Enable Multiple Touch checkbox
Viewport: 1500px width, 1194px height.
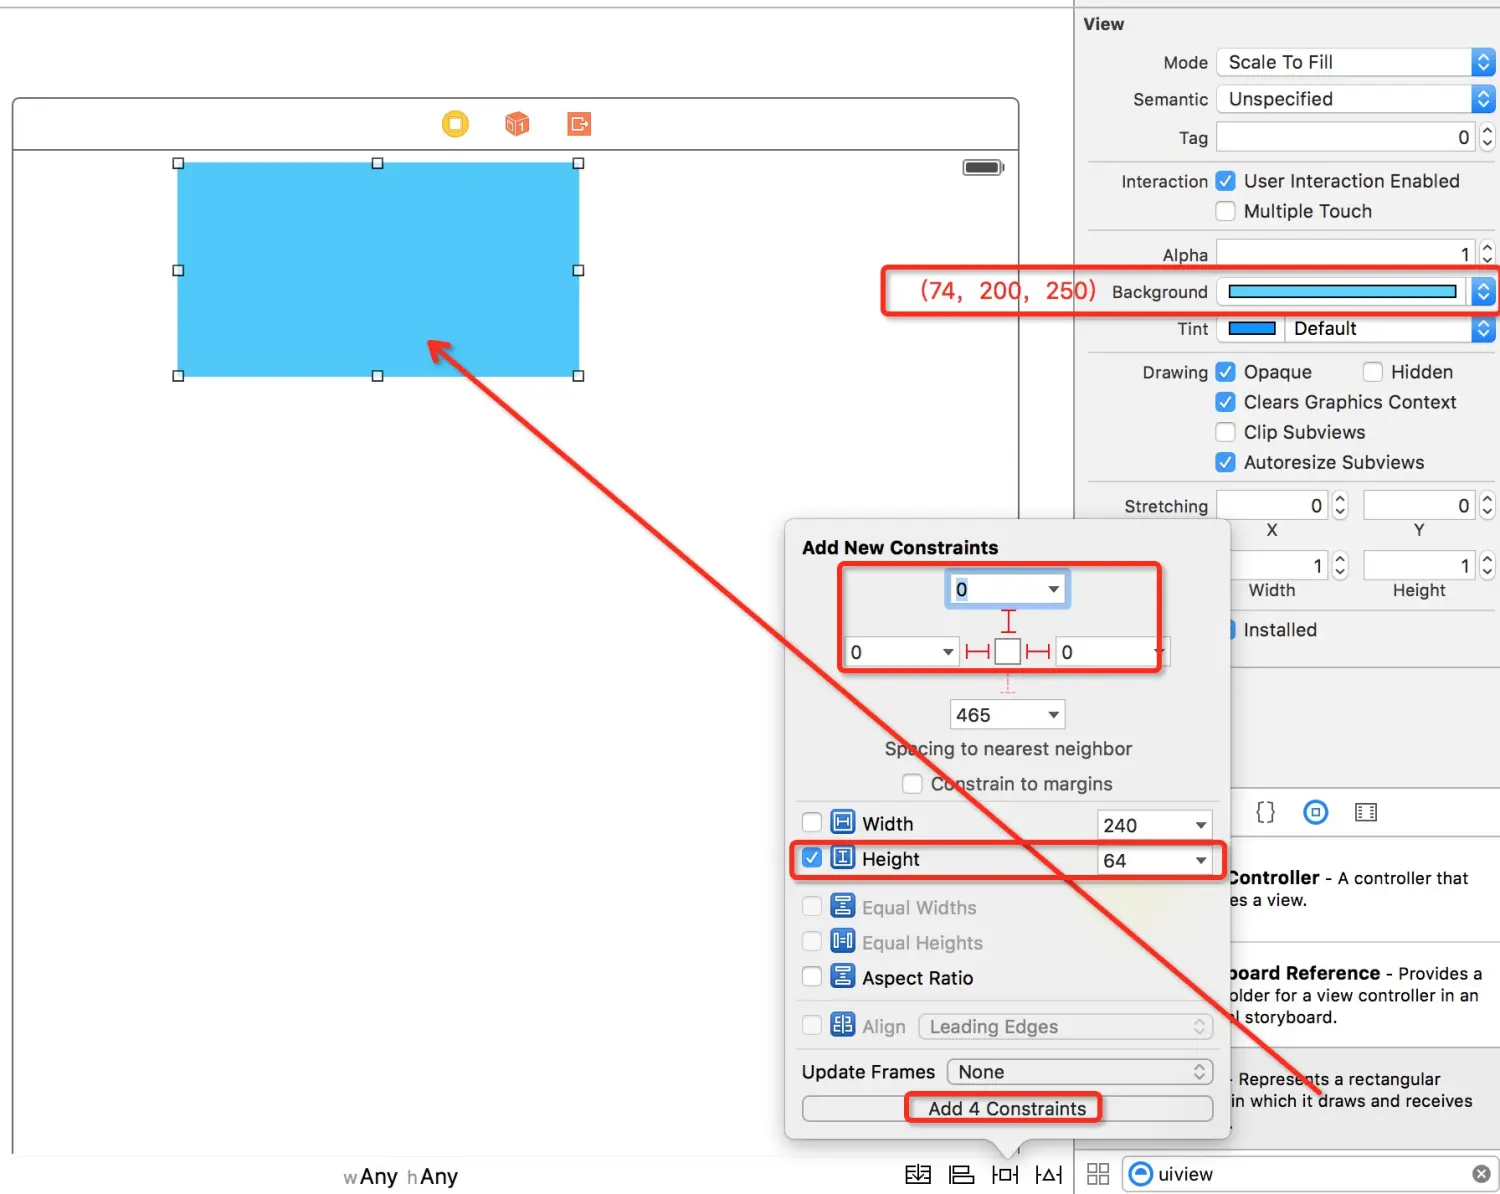[1225, 211]
